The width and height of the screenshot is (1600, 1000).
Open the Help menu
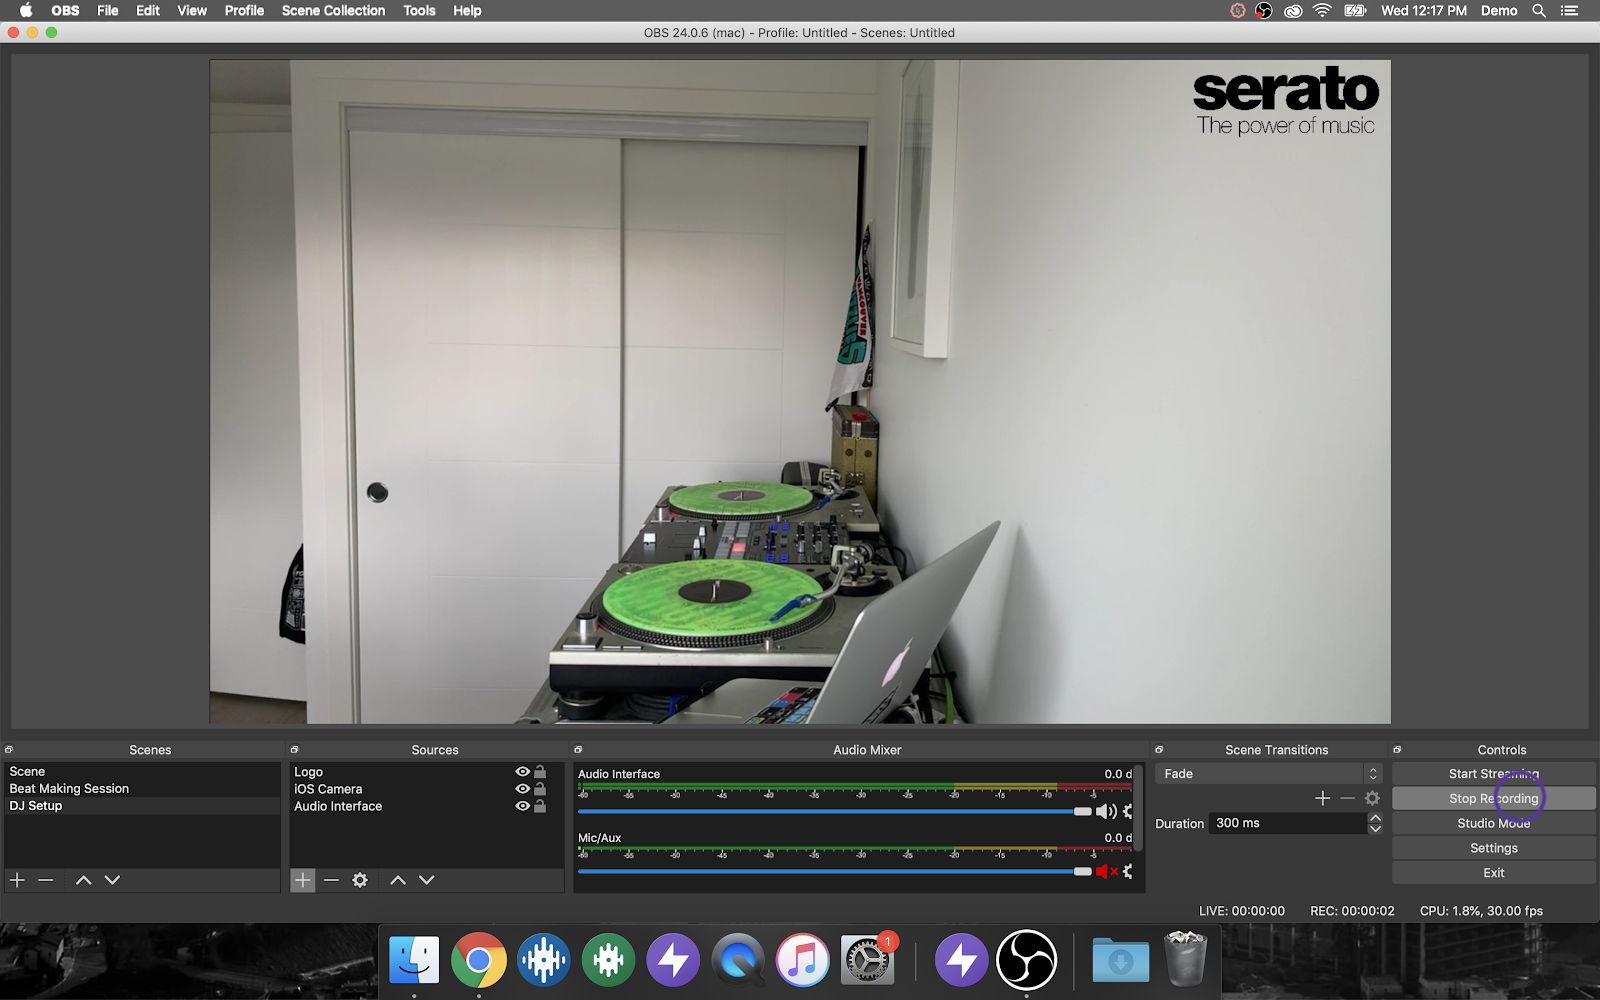pos(467,11)
